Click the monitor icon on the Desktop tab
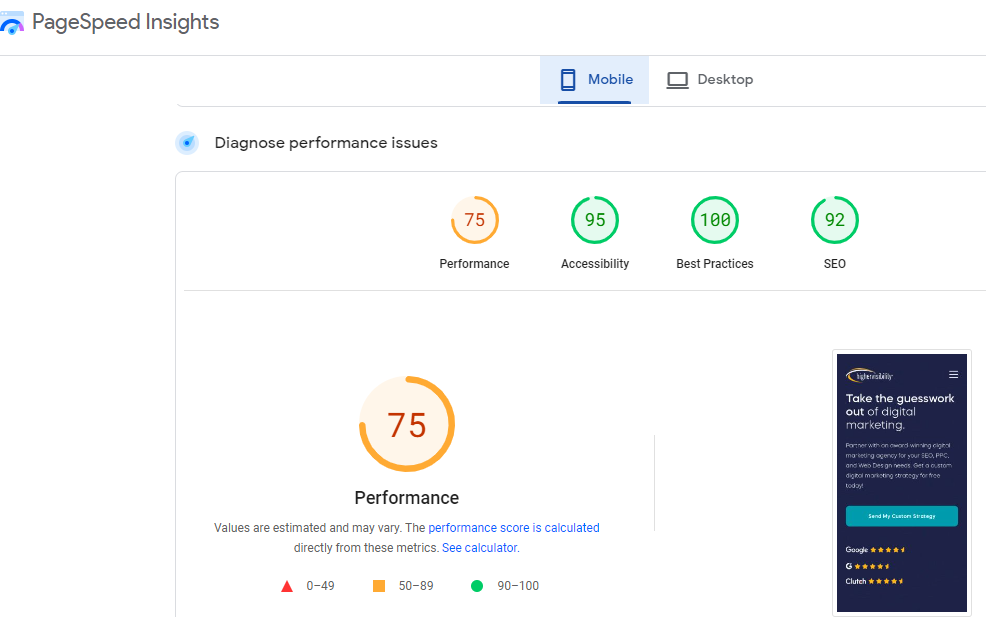 pos(679,79)
